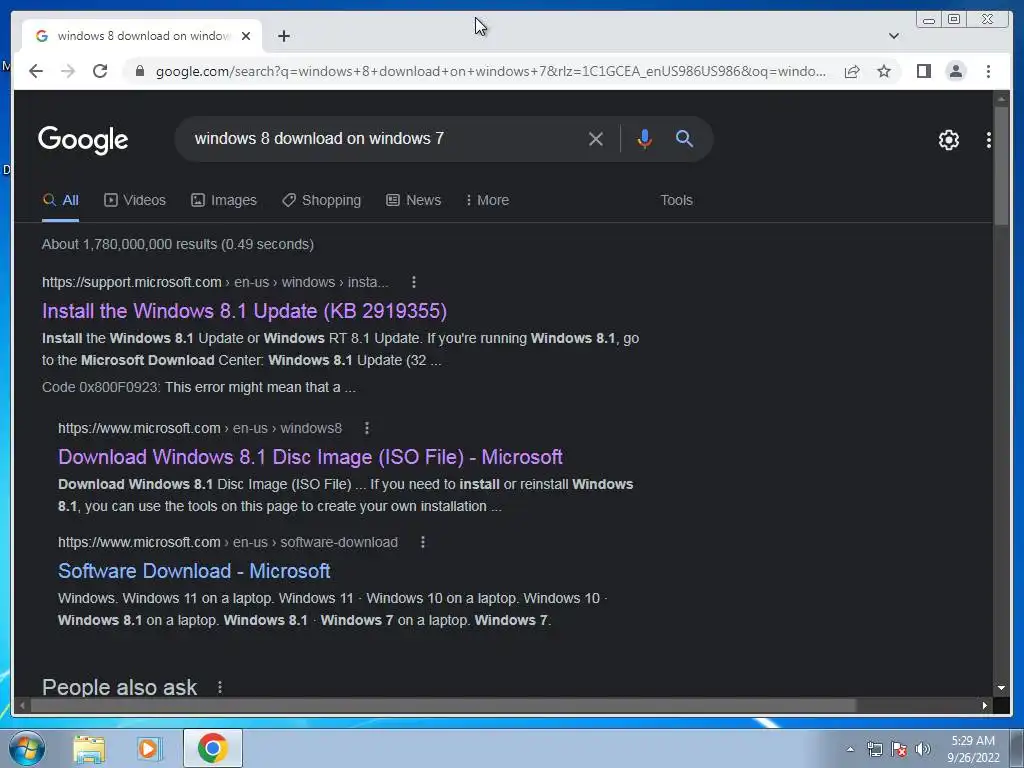Click the results count text
Viewport: 1024px width, 768px height.
click(x=178, y=244)
